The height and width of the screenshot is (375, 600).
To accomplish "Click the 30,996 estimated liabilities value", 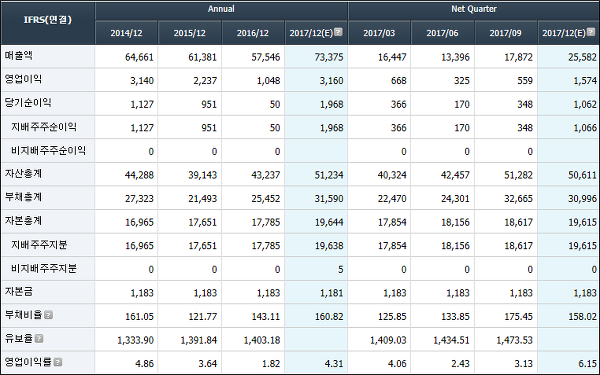I will pyautogui.click(x=582, y=199).
